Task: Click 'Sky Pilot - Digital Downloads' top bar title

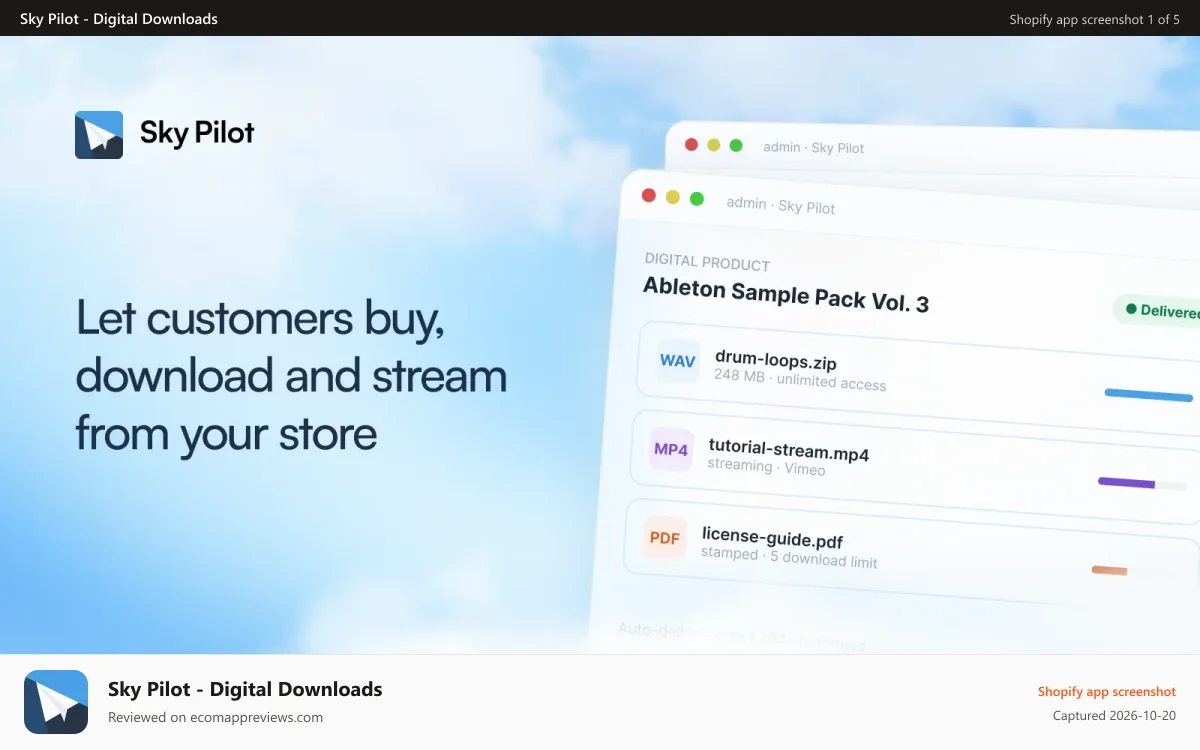Action: point(119,19)
